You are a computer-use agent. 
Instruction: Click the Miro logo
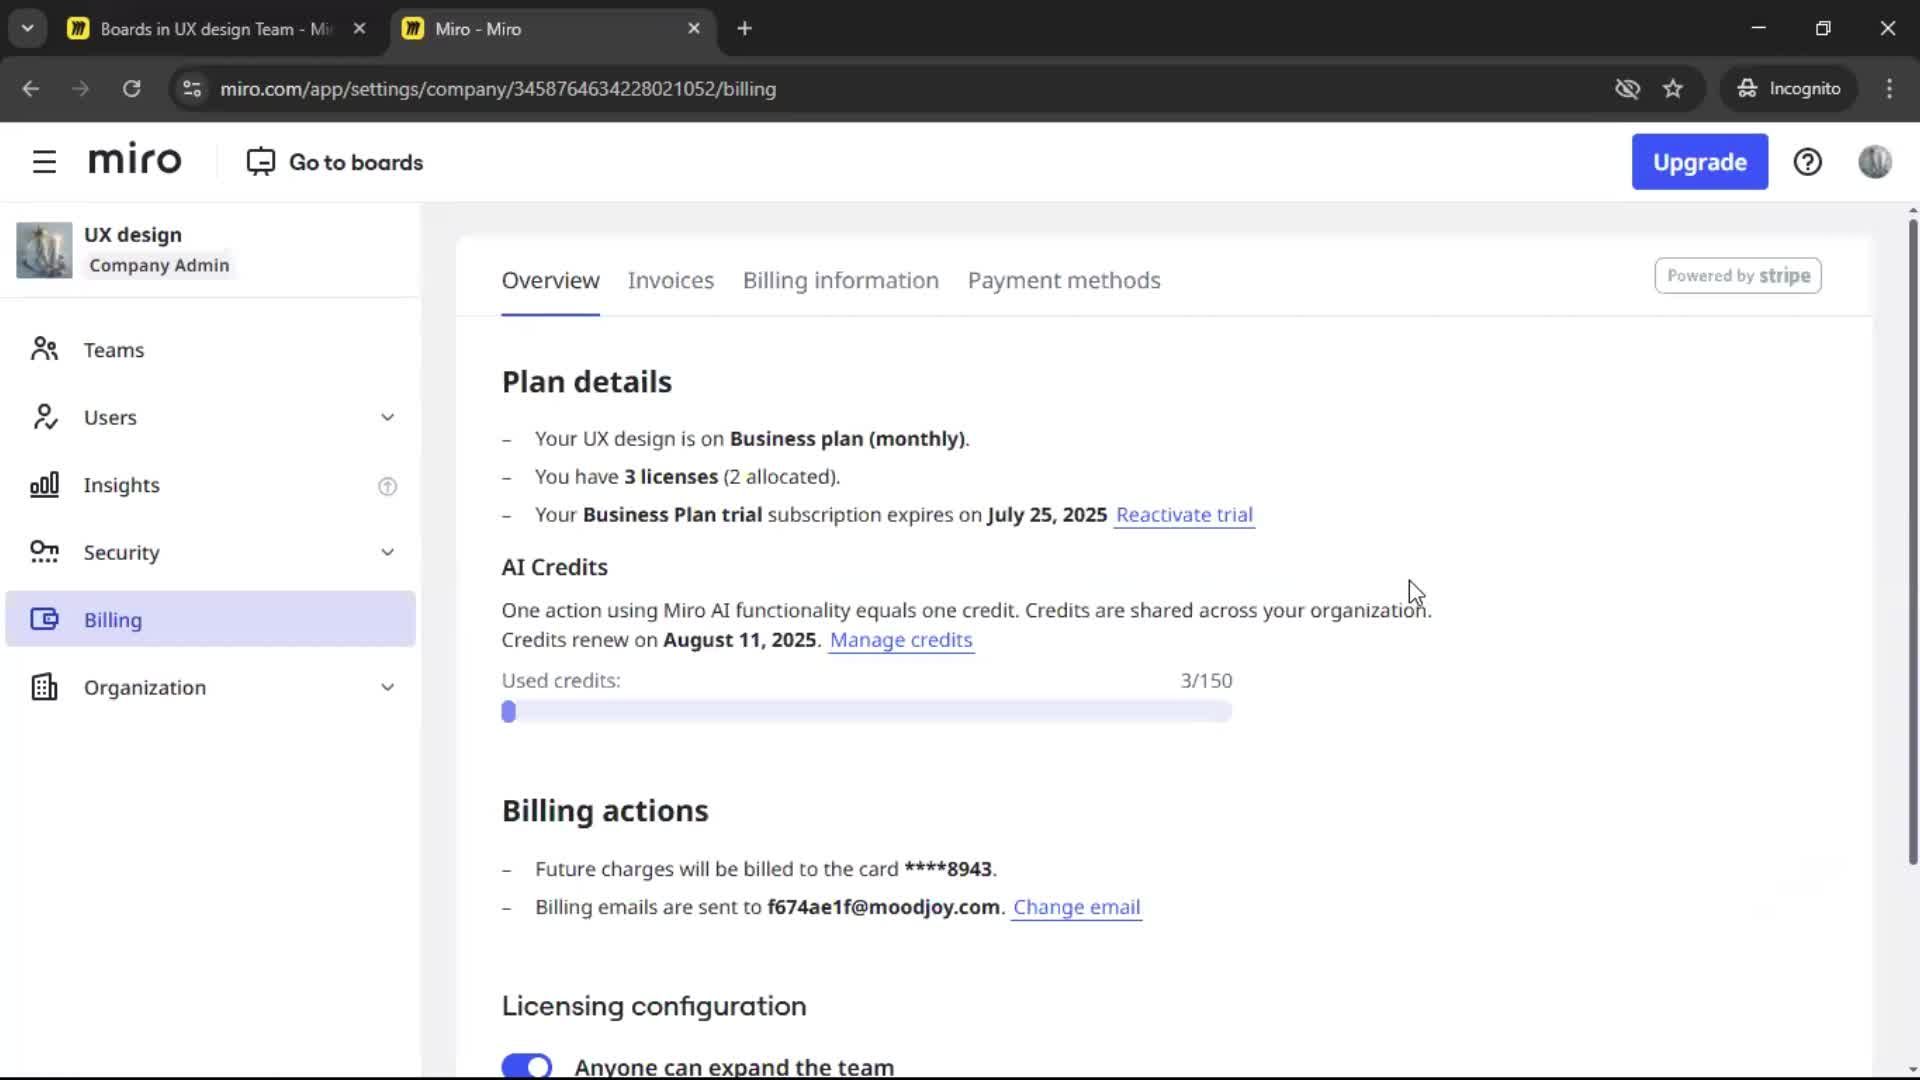tap(135, 160)
